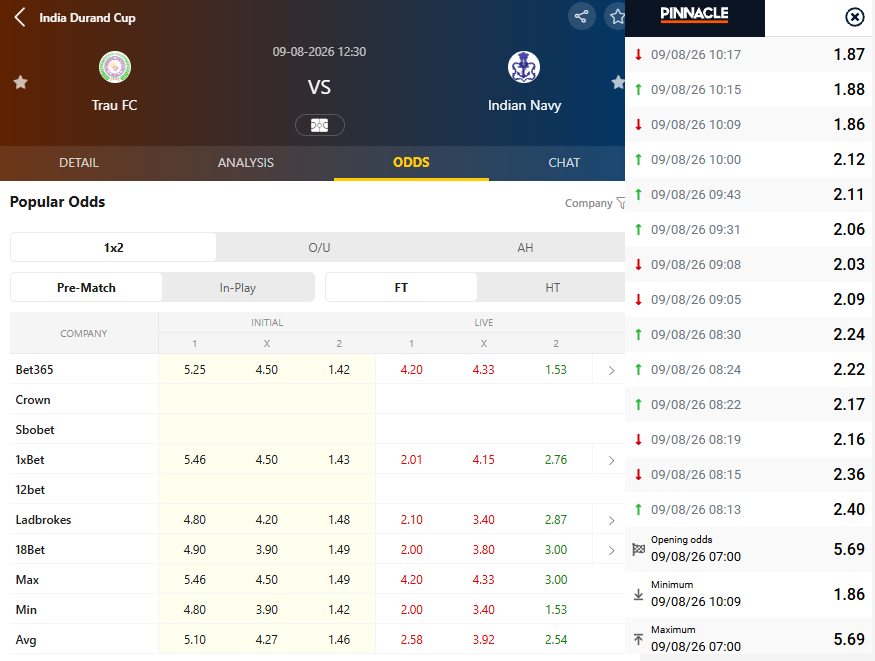Select the AH market tab

pos(525,247)
